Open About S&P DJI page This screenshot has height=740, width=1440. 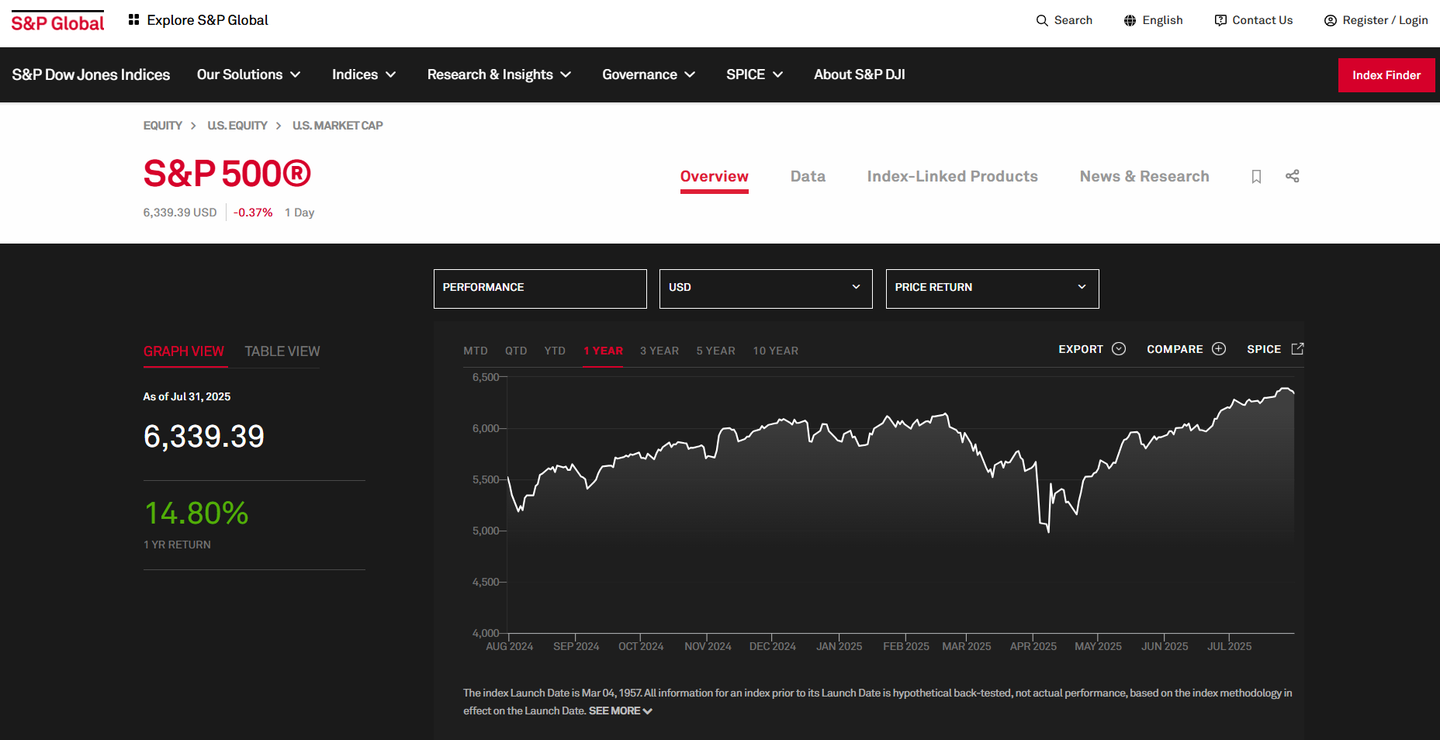(859, 74)
